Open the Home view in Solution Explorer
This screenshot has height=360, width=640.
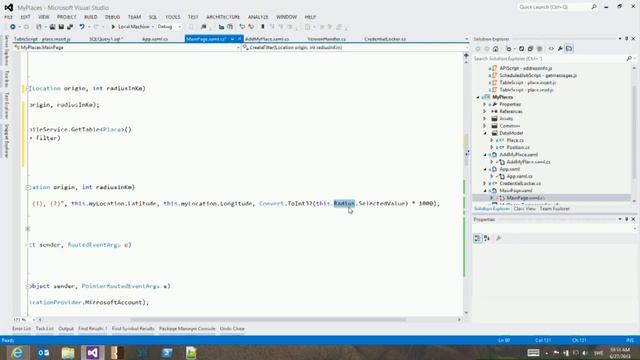coord(496,49)
